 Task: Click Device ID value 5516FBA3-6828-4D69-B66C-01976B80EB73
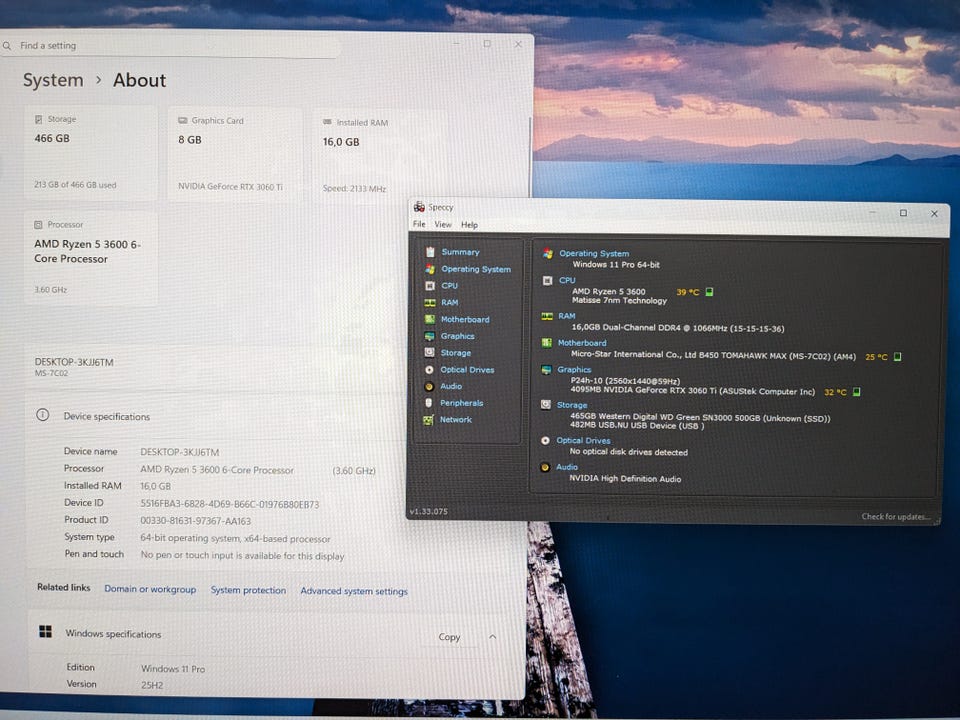tap(230, 504)
